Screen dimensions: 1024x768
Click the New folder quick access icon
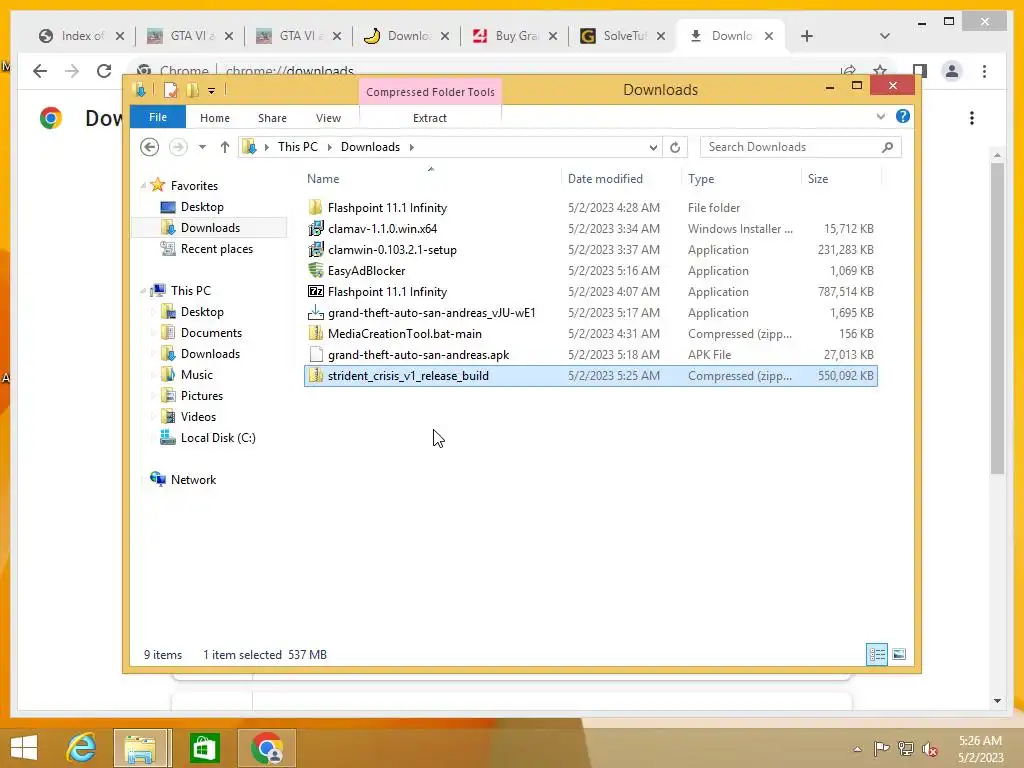(x=193, y=90)
